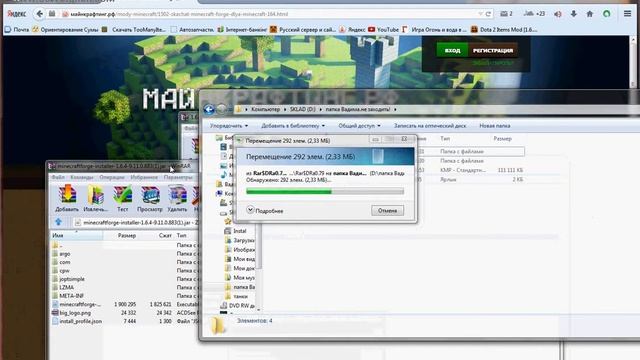
Task: Open WinRAR Избранное menu
Action: pos(144,178)
